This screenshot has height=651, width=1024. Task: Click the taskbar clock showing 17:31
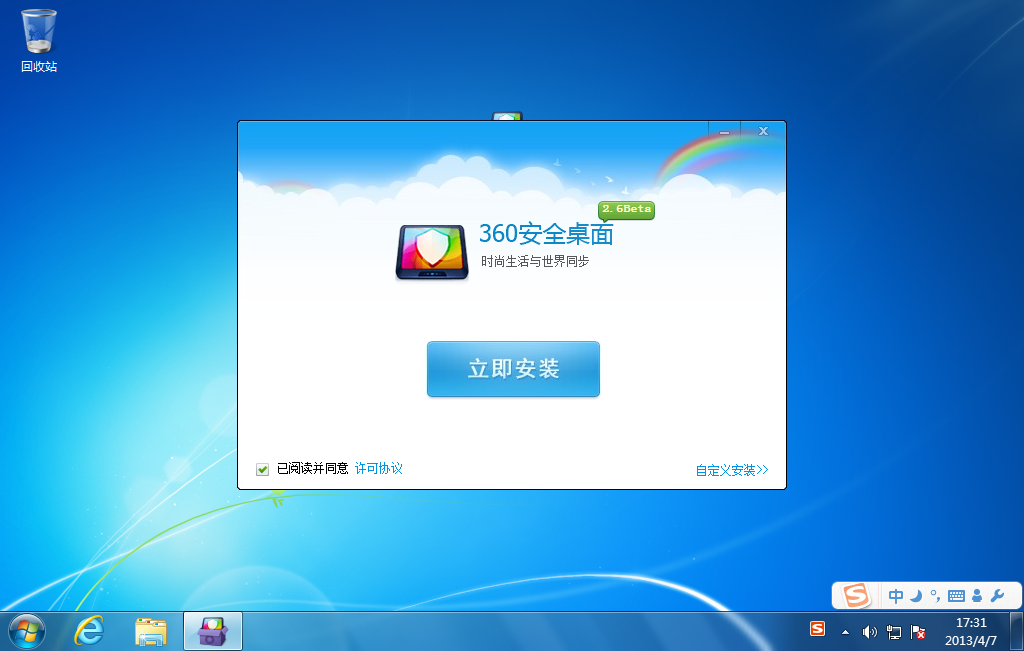971,631
